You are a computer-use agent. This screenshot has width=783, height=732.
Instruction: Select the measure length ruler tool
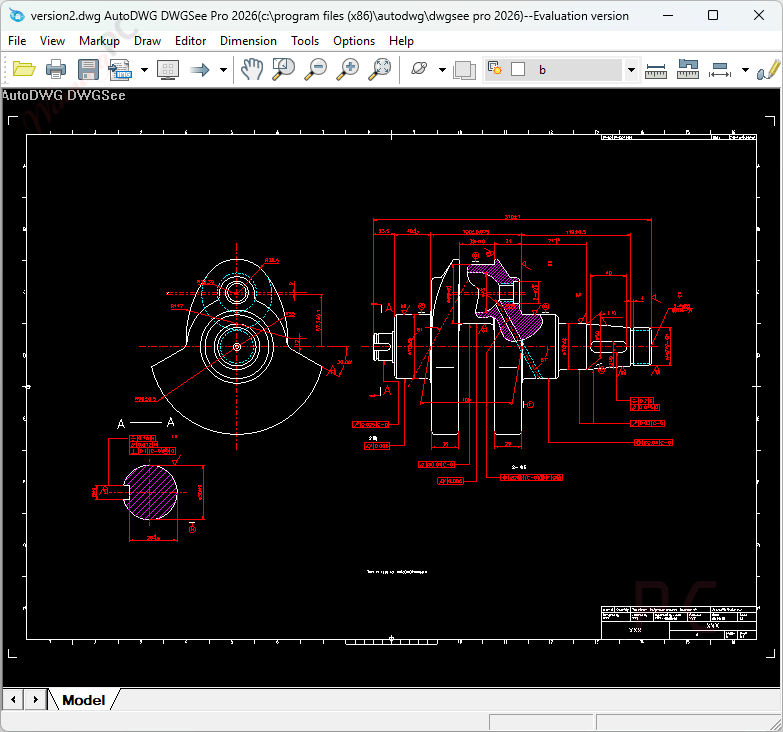click(x=656, y=71)
